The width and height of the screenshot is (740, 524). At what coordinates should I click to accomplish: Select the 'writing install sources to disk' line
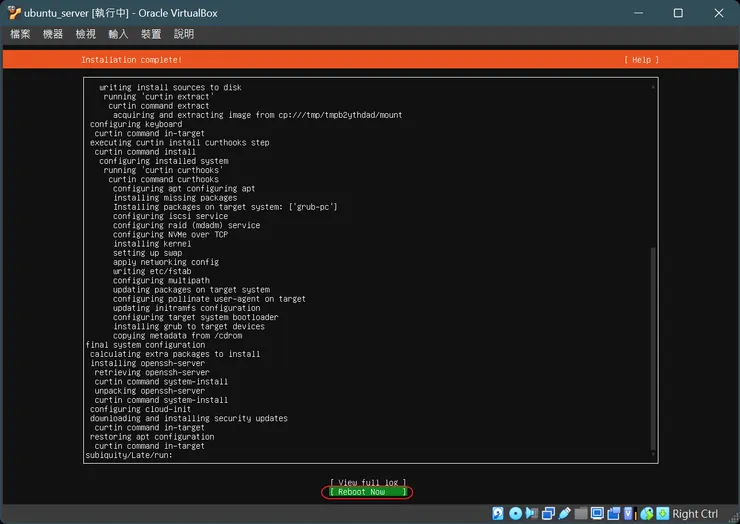point(170,87)
